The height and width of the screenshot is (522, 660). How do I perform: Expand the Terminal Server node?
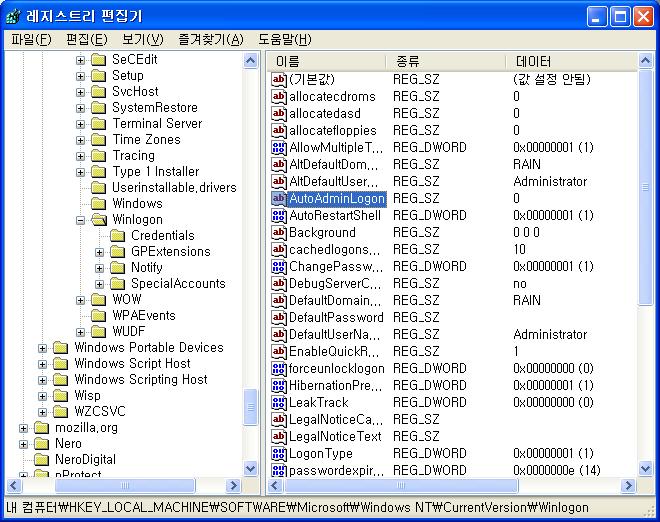[x=80, y=124]
